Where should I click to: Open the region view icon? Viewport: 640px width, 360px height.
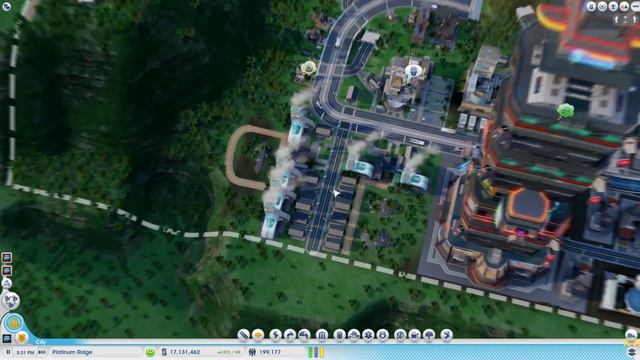coord(11,301)
